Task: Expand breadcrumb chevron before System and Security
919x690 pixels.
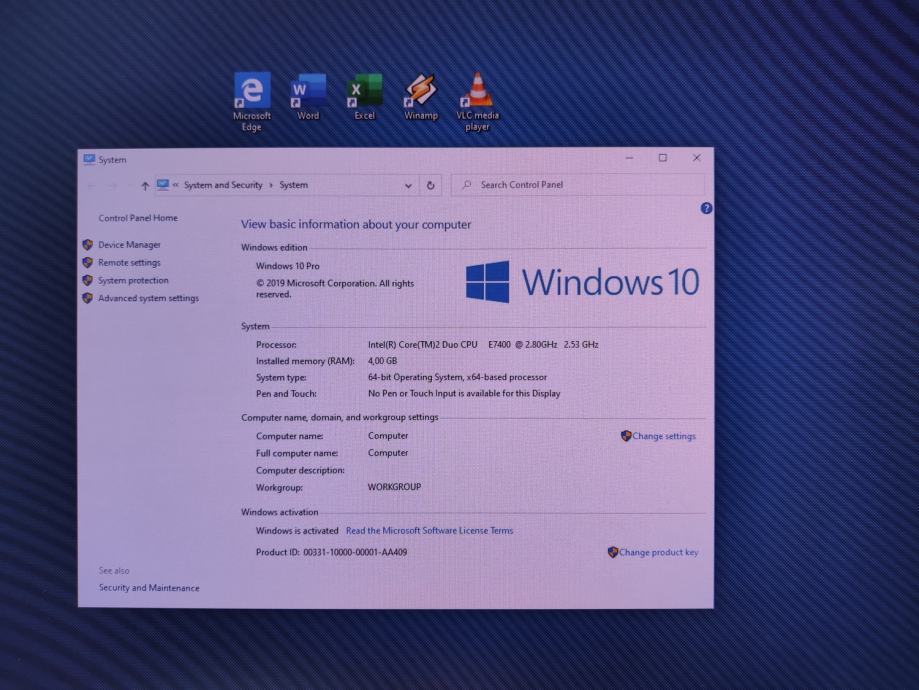Action: (x=175, y=185)
